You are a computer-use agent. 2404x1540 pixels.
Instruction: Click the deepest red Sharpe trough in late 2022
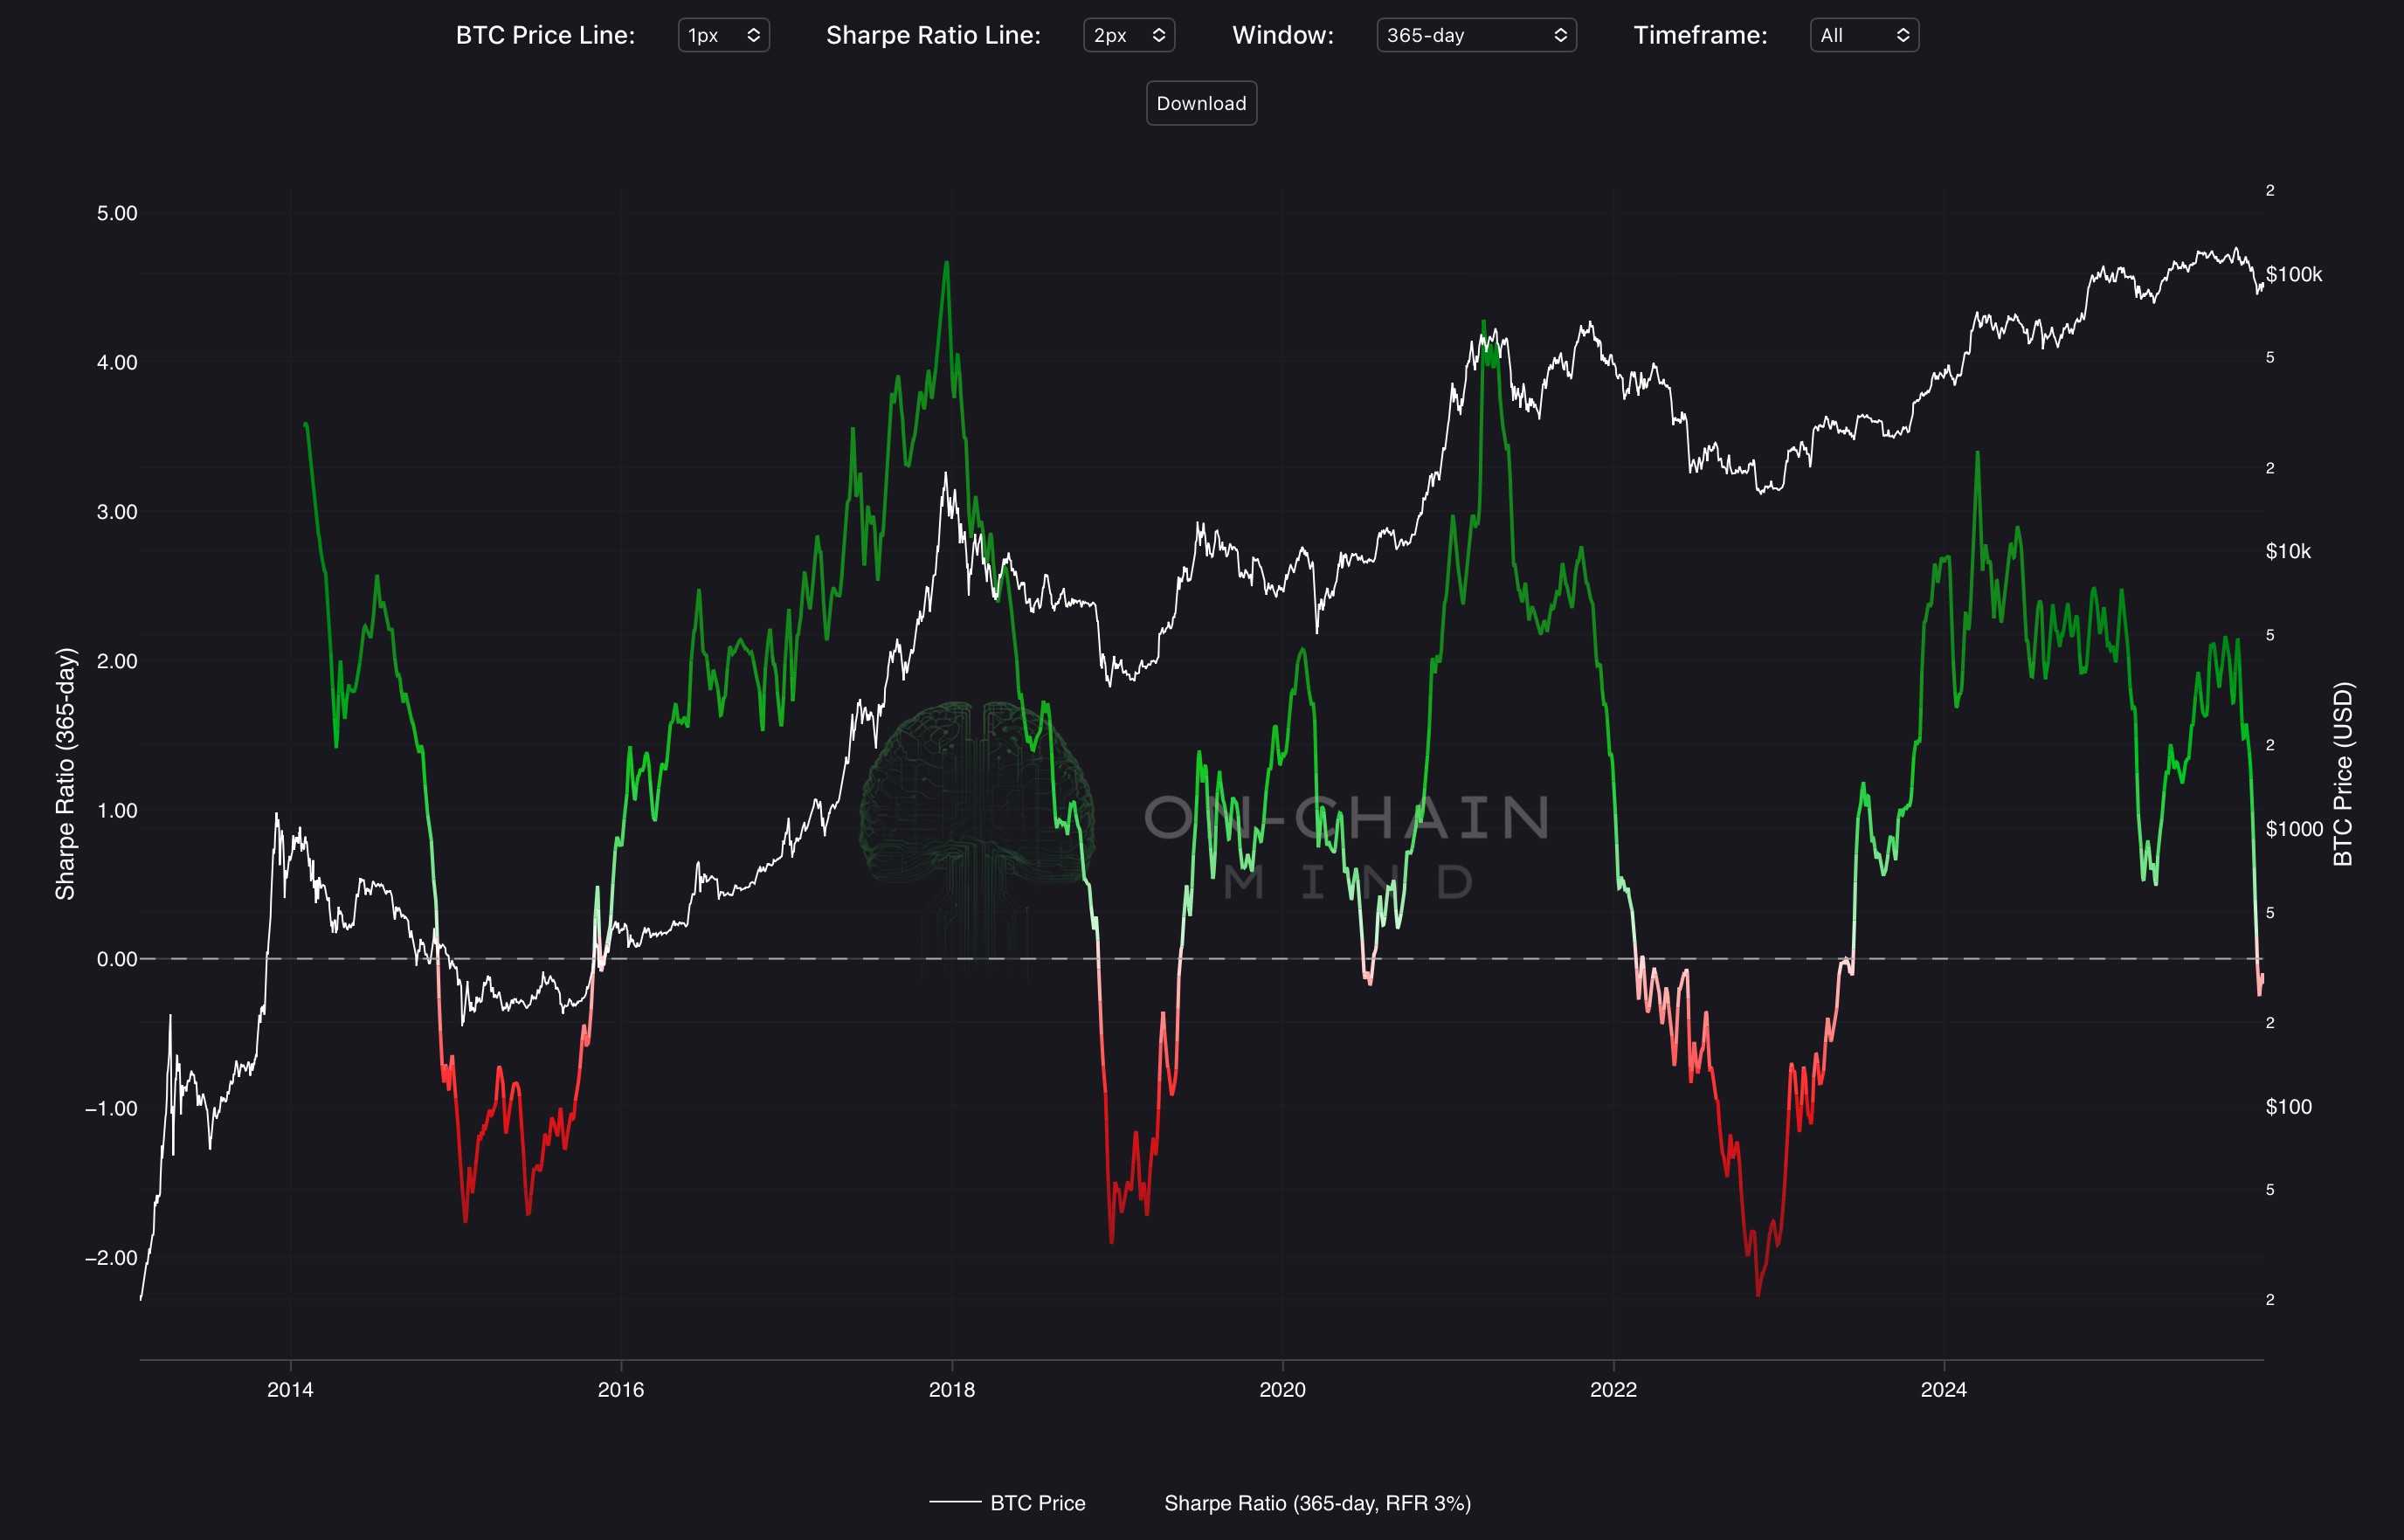(1758, 1294)
